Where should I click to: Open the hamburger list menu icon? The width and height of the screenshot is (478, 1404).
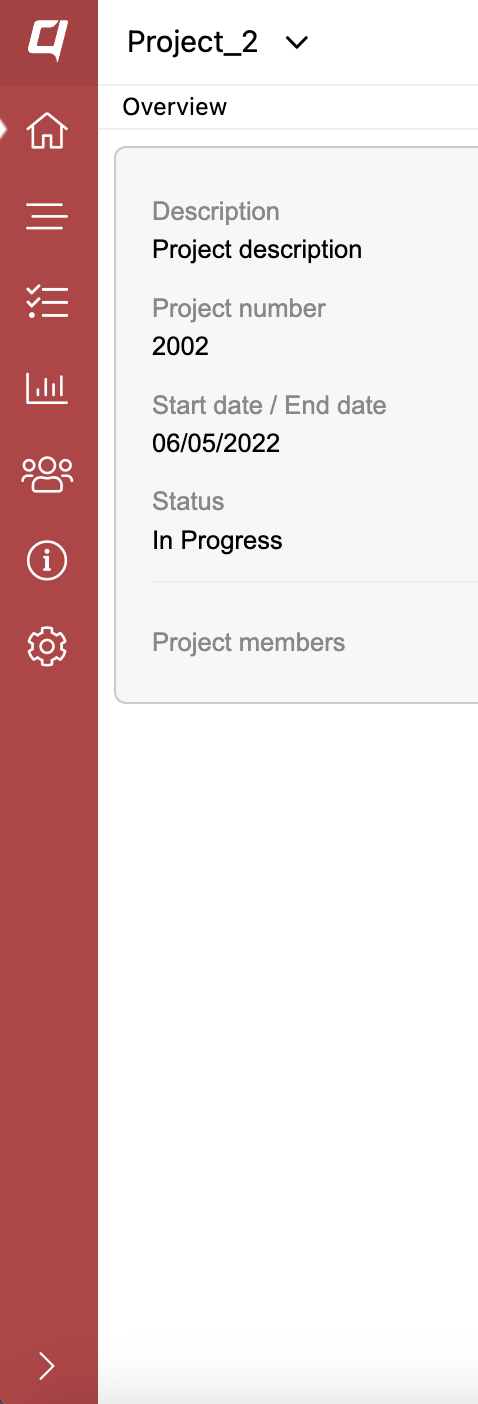point(47,216)
